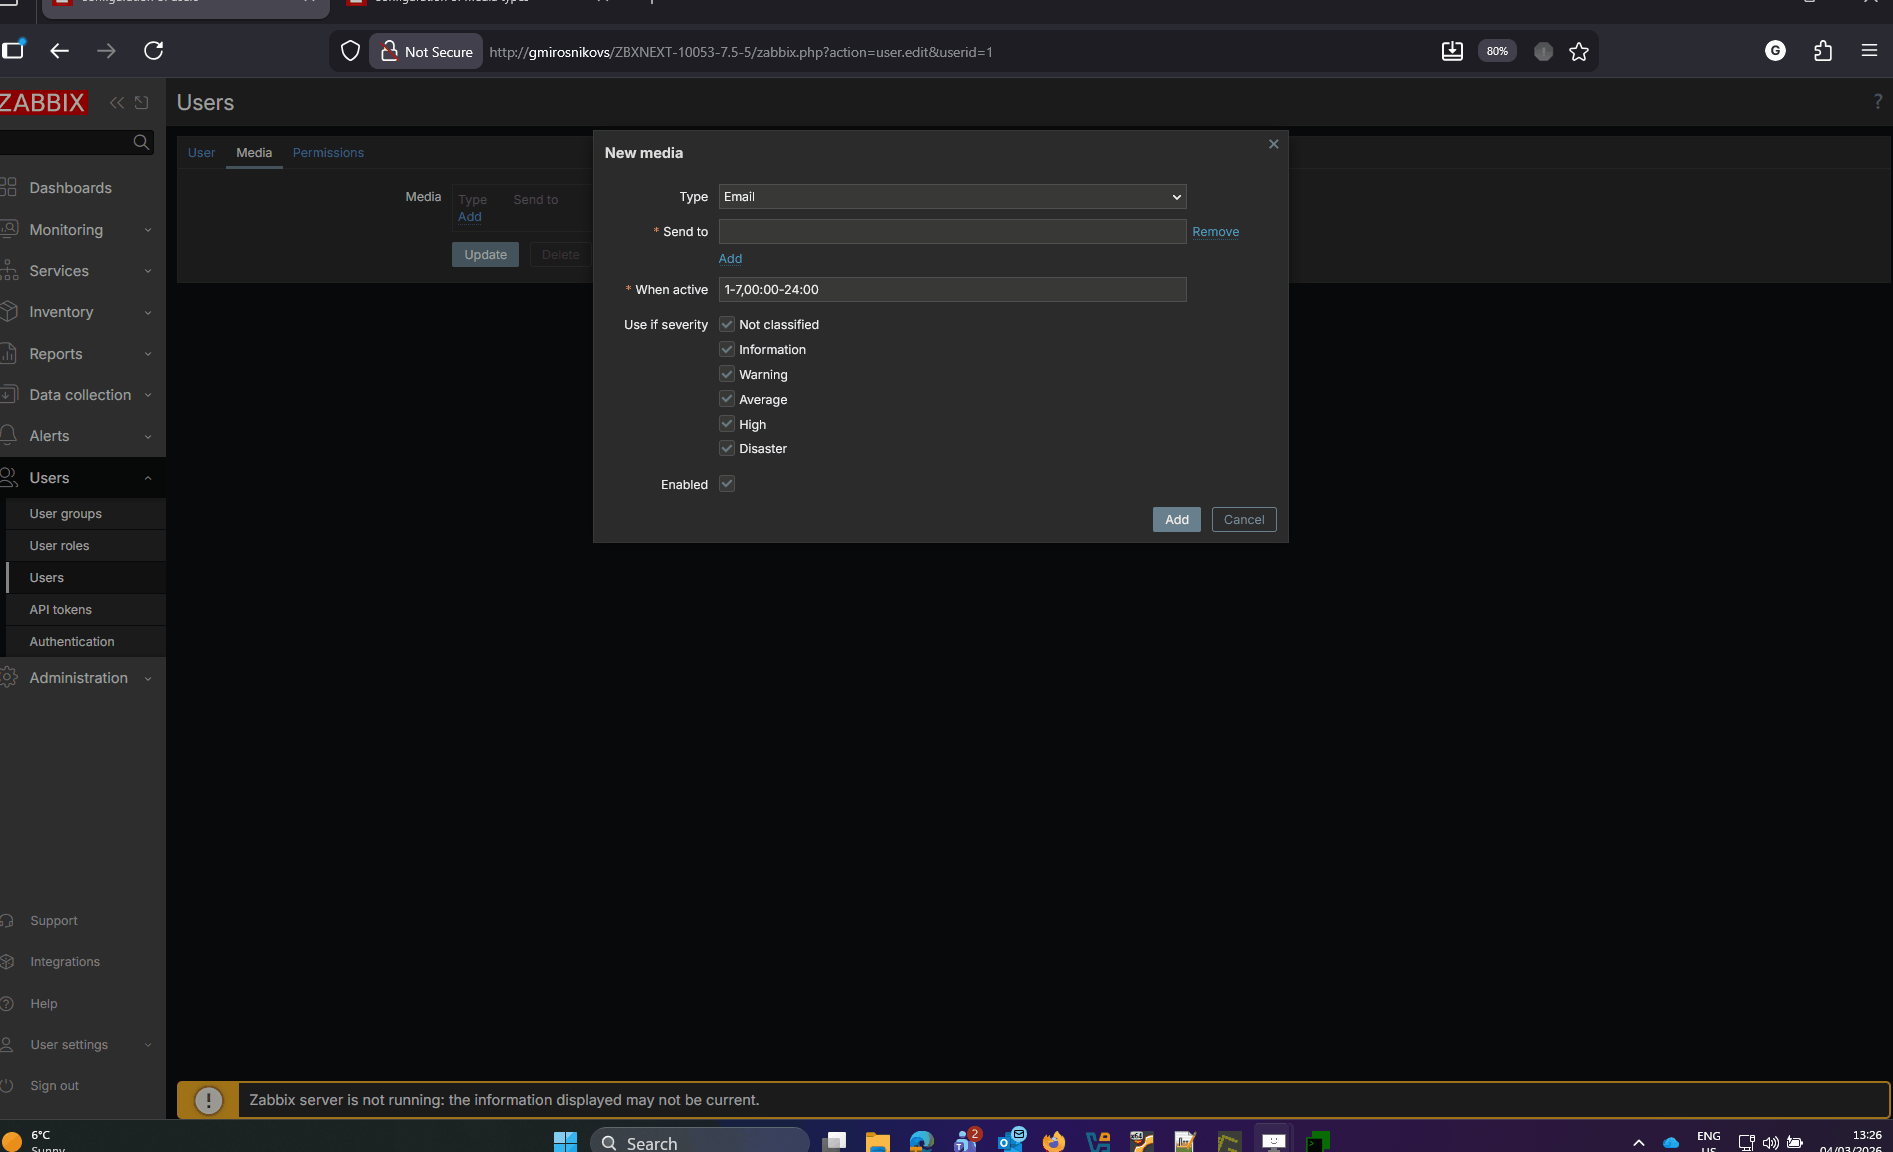The width and height of the screenshot is (1893, 1152).
Task: Bookmark this page using the star icon
Action: click(1579, 52)
